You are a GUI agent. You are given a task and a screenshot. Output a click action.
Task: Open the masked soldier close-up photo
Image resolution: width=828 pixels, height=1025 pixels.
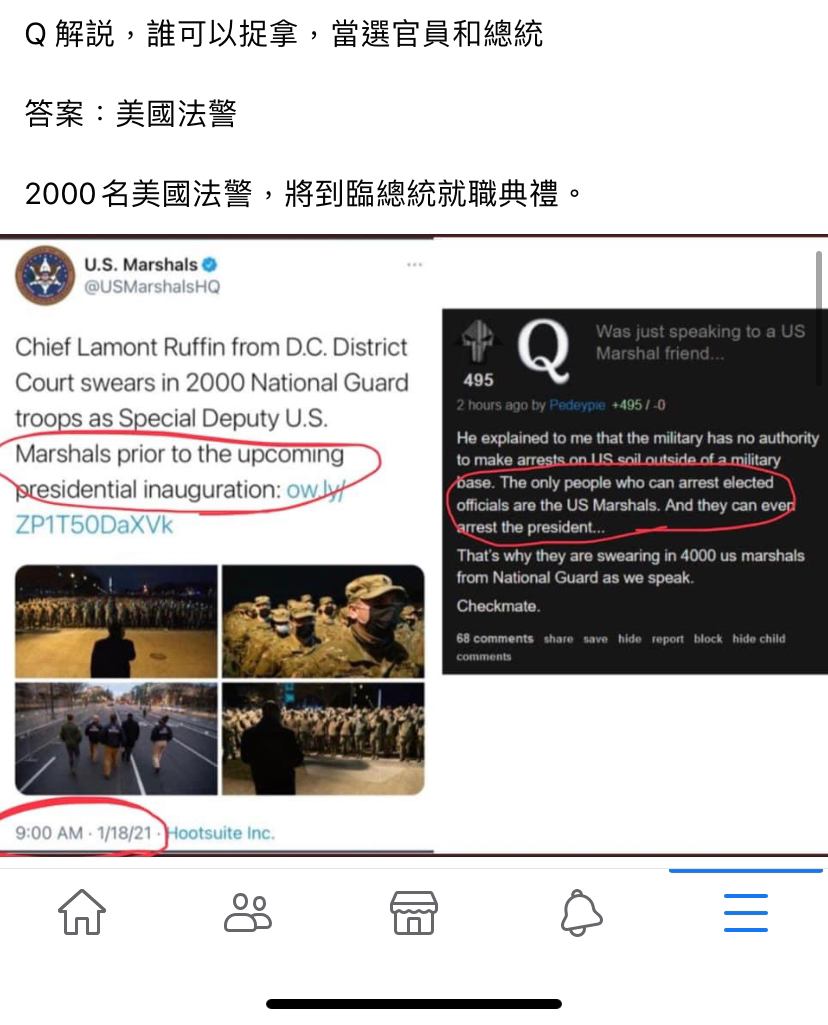323,621
